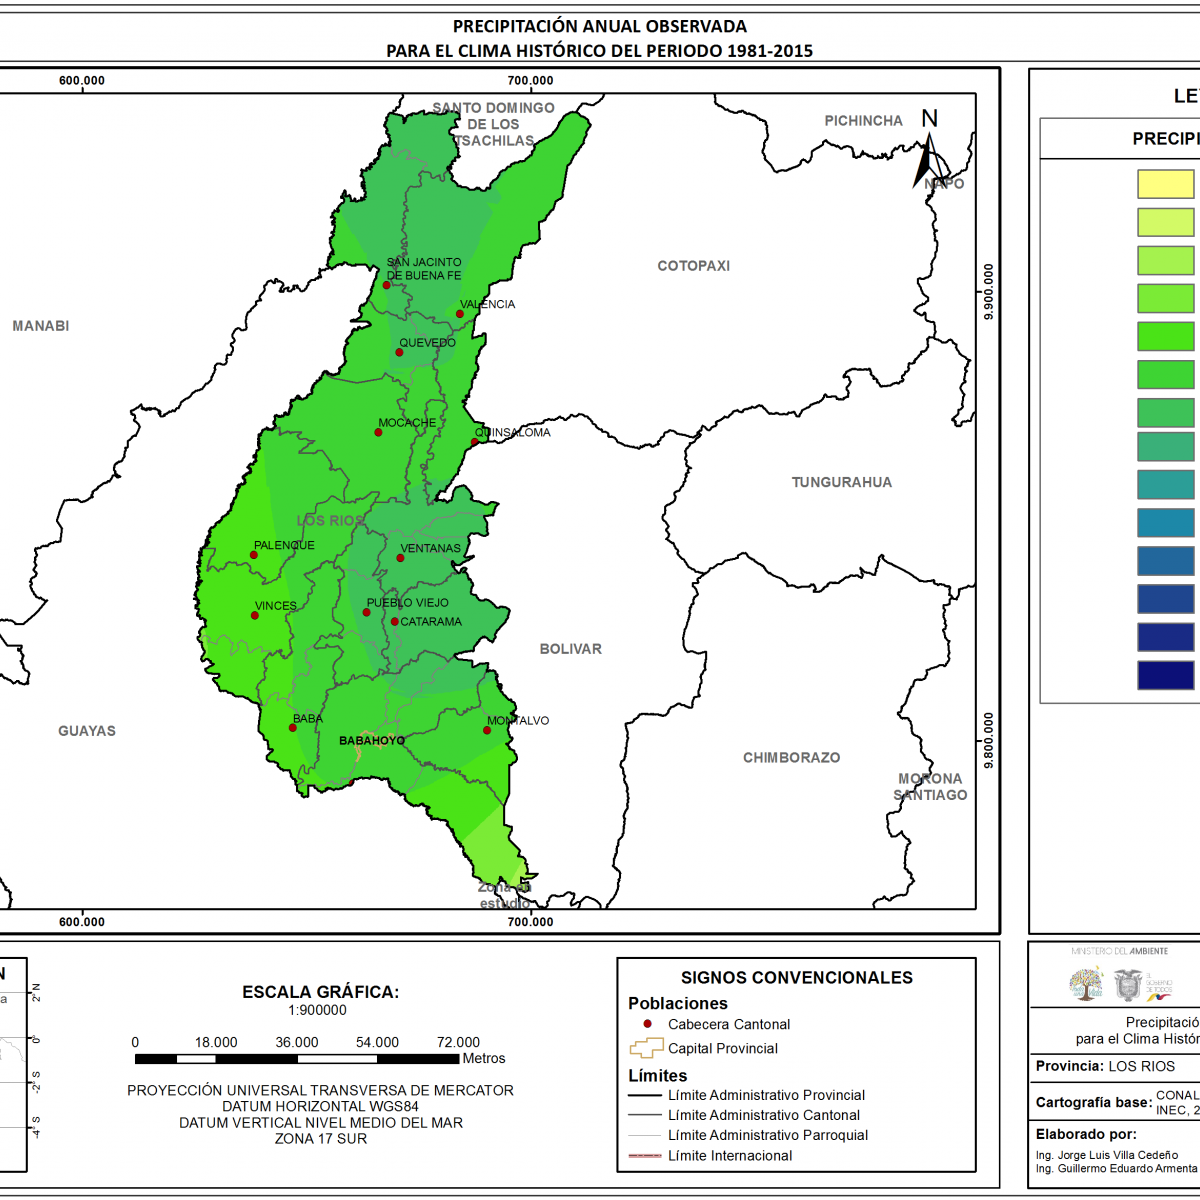
Task: Click the graphic scale bar
Action: [297, 1058]
